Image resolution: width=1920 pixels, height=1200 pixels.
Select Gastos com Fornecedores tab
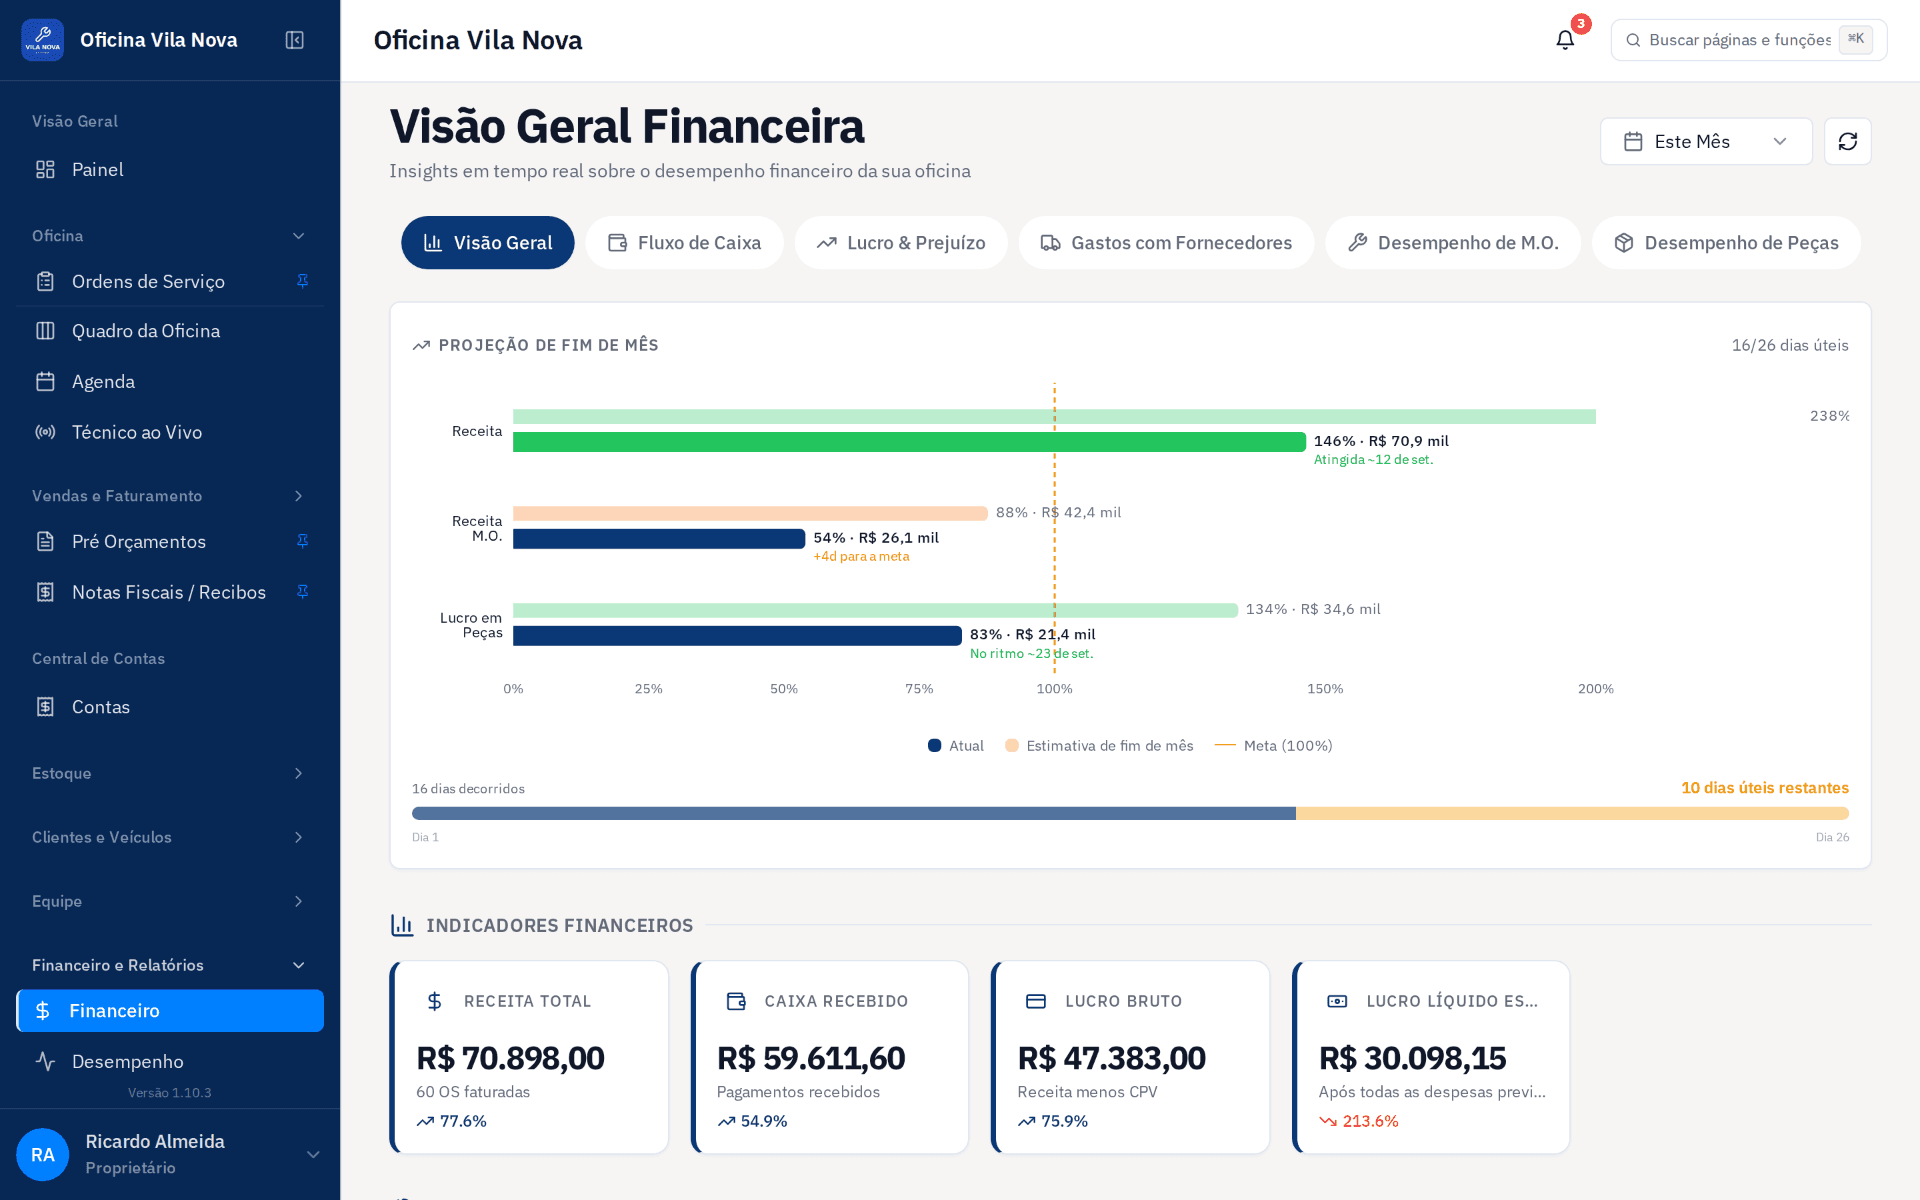click(x=1166, y=243)
